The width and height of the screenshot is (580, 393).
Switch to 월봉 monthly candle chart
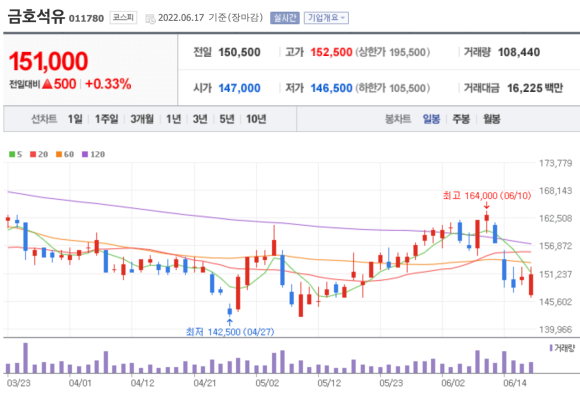click(492, 119)
